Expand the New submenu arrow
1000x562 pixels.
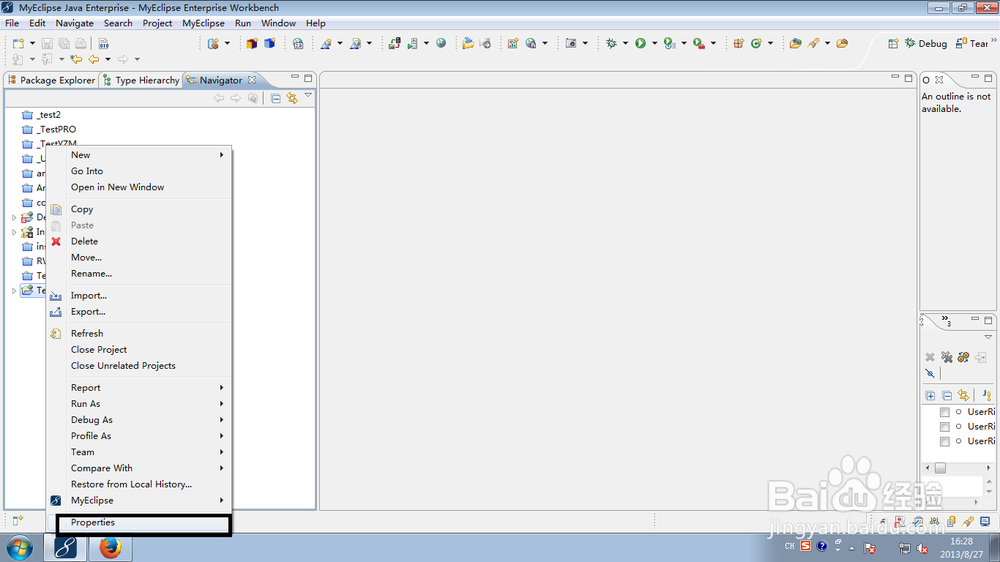point(221,155)
